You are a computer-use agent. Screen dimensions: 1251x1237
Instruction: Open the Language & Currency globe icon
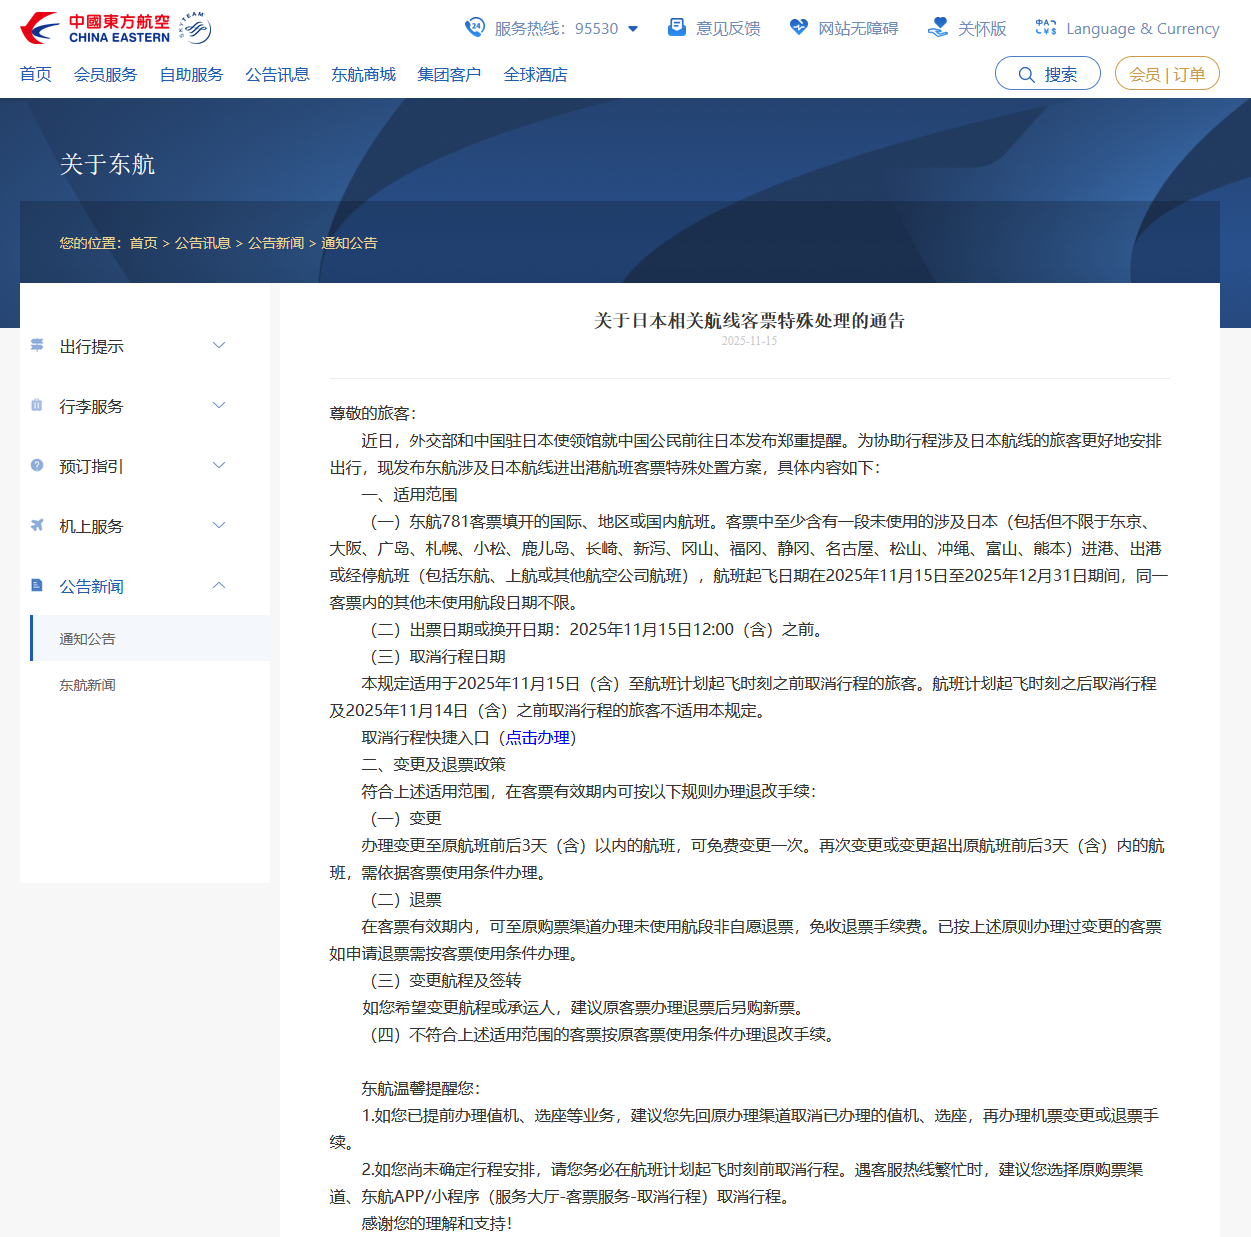point(1045,28)
